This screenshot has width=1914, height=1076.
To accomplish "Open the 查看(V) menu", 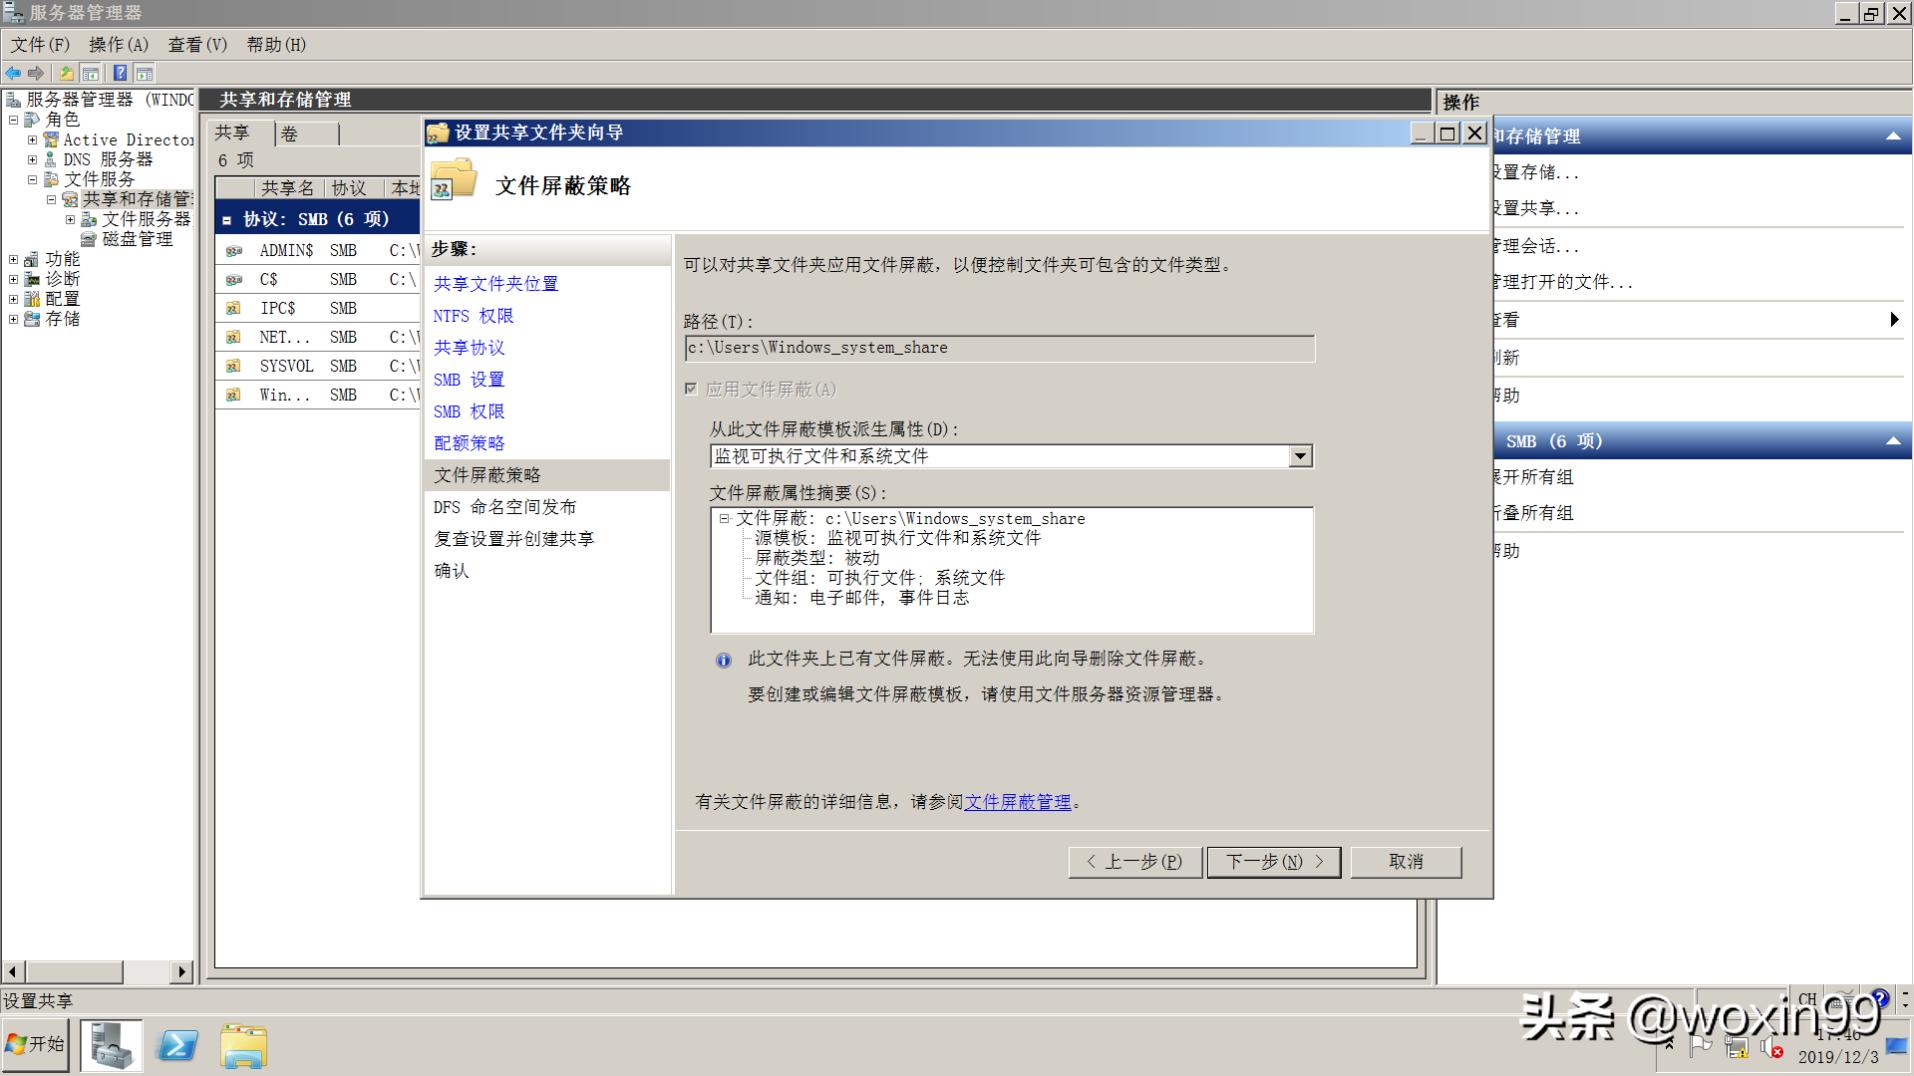I will pyautogui.click(x=196, y=44).
